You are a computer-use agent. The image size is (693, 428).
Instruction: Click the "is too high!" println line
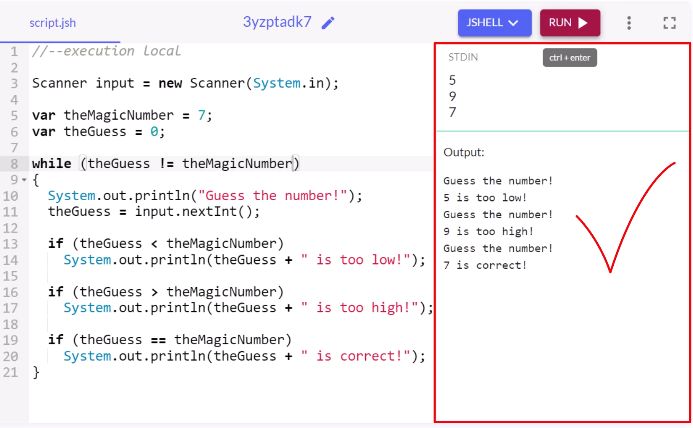(x=248, y=308)
